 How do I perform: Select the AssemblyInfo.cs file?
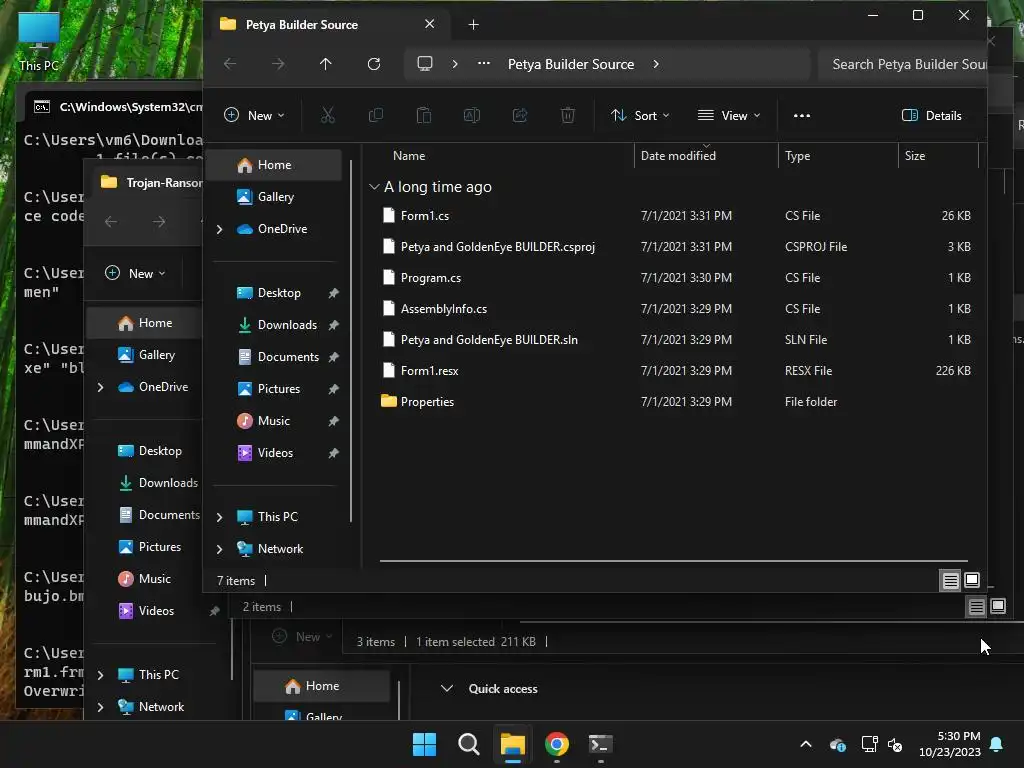point(675,309)
